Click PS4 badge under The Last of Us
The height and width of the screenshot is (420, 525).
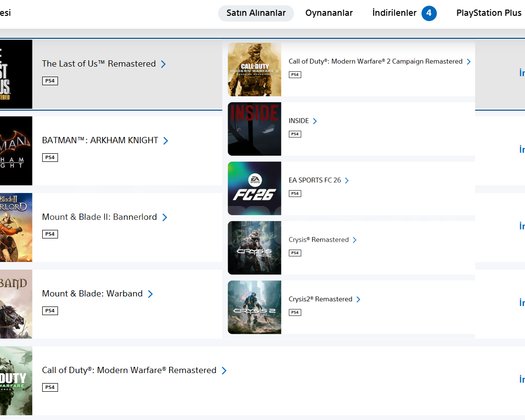pyautogui.click(x=50, y=81)
